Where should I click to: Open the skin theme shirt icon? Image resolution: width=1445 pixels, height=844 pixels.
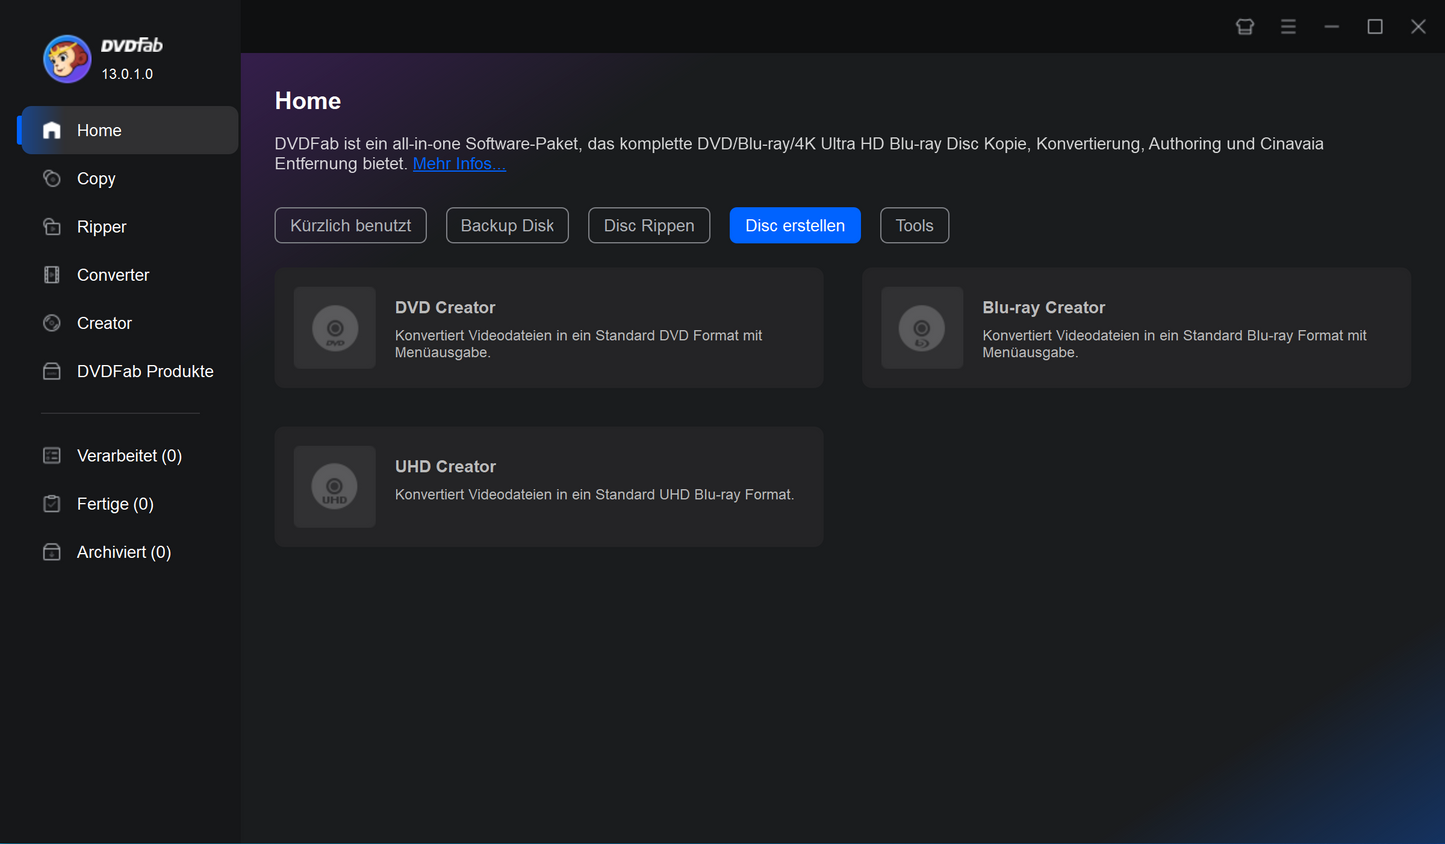coord(1245,27)
